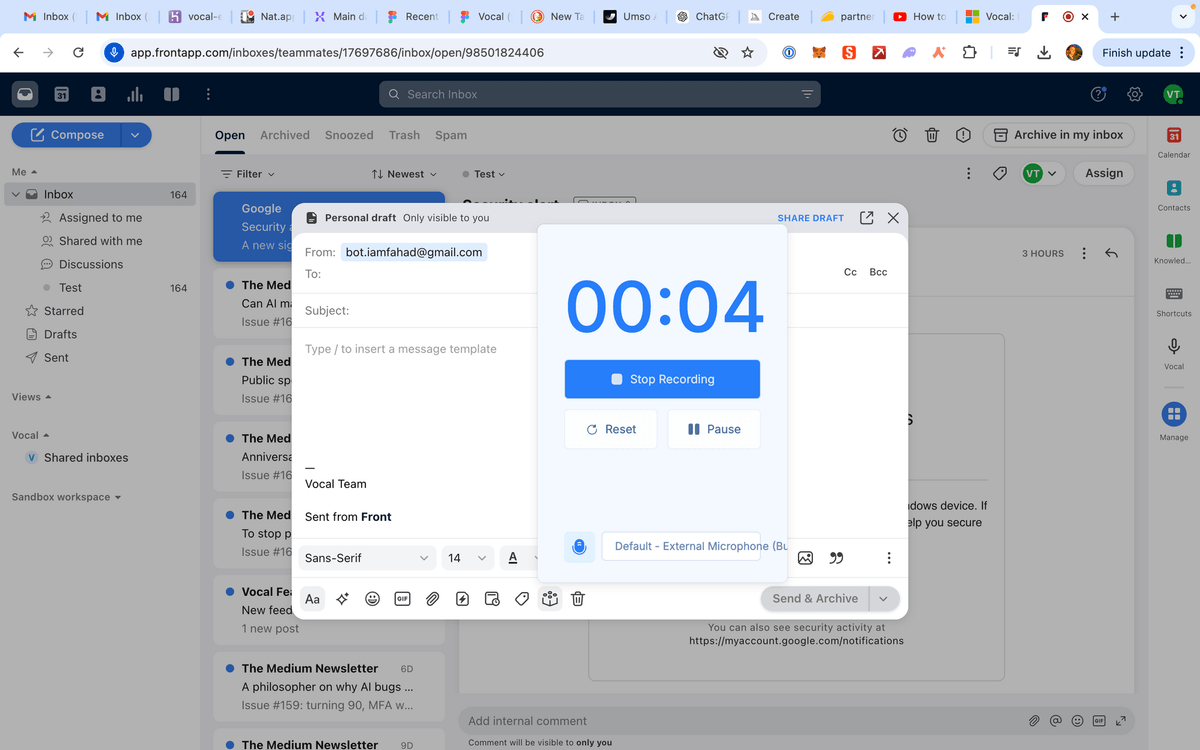1200x750 pixels.
Task: Open the GIF picker in the draft toolbar
Action: (402, 599)
